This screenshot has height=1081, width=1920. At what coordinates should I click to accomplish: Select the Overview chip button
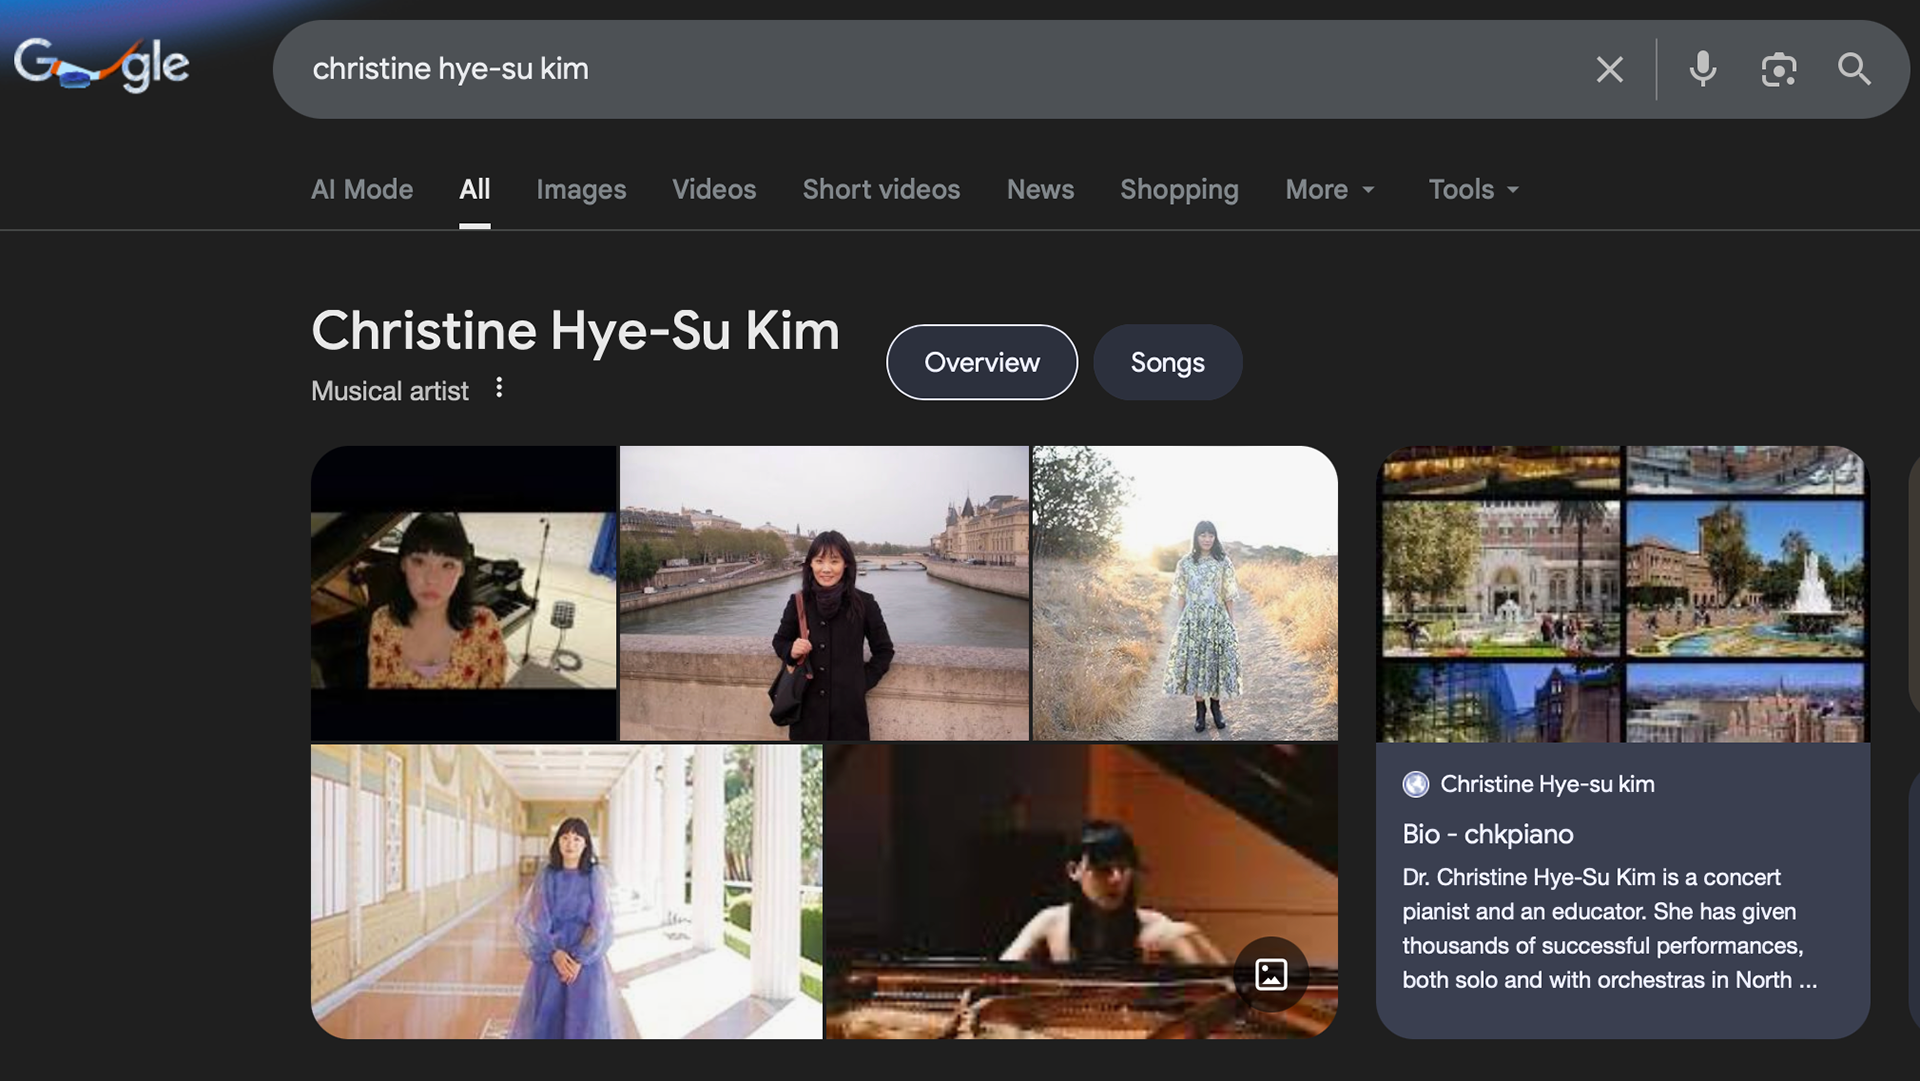981,362
